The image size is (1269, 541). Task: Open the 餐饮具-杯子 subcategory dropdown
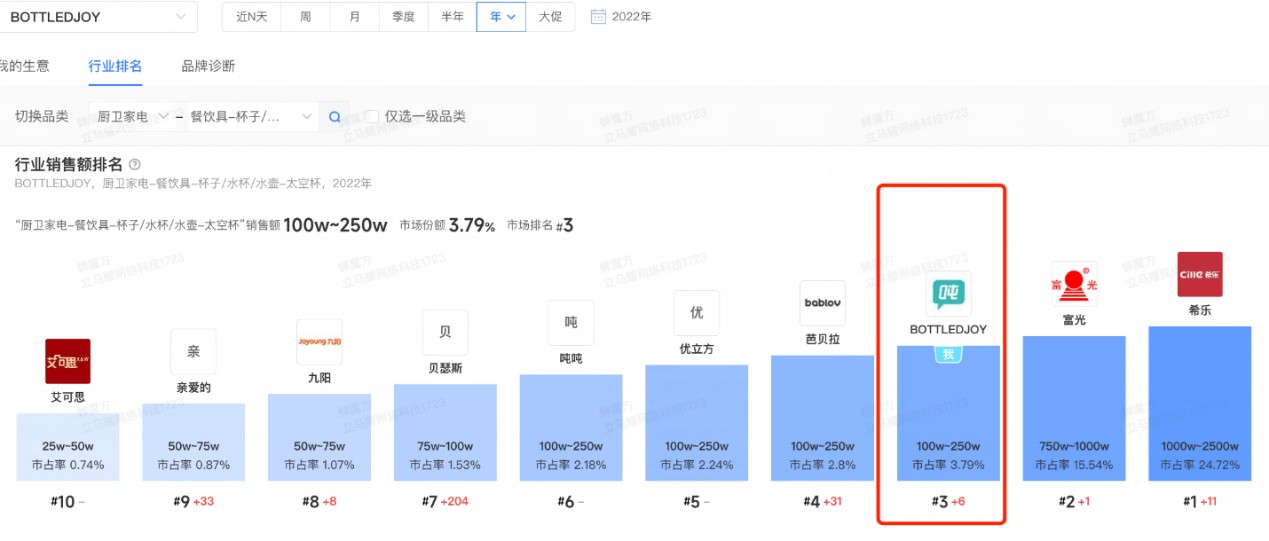tap(254, 117)
